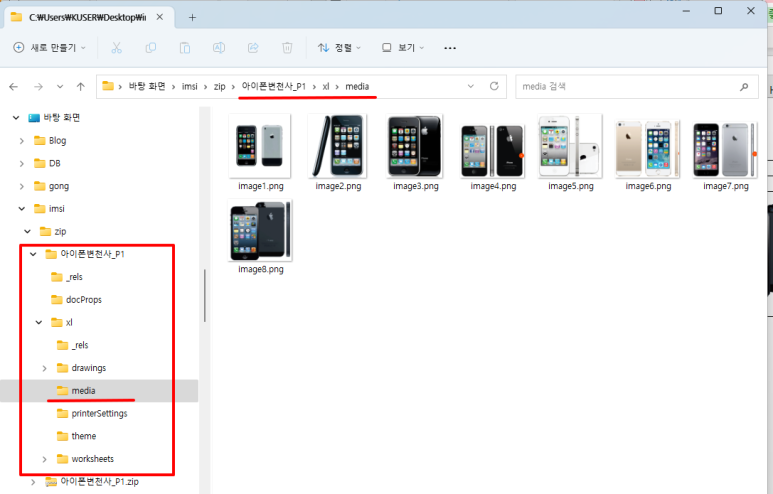The image size is (773, 494).
Task: Select the docProps folder in tree
Action: (76, 300)
